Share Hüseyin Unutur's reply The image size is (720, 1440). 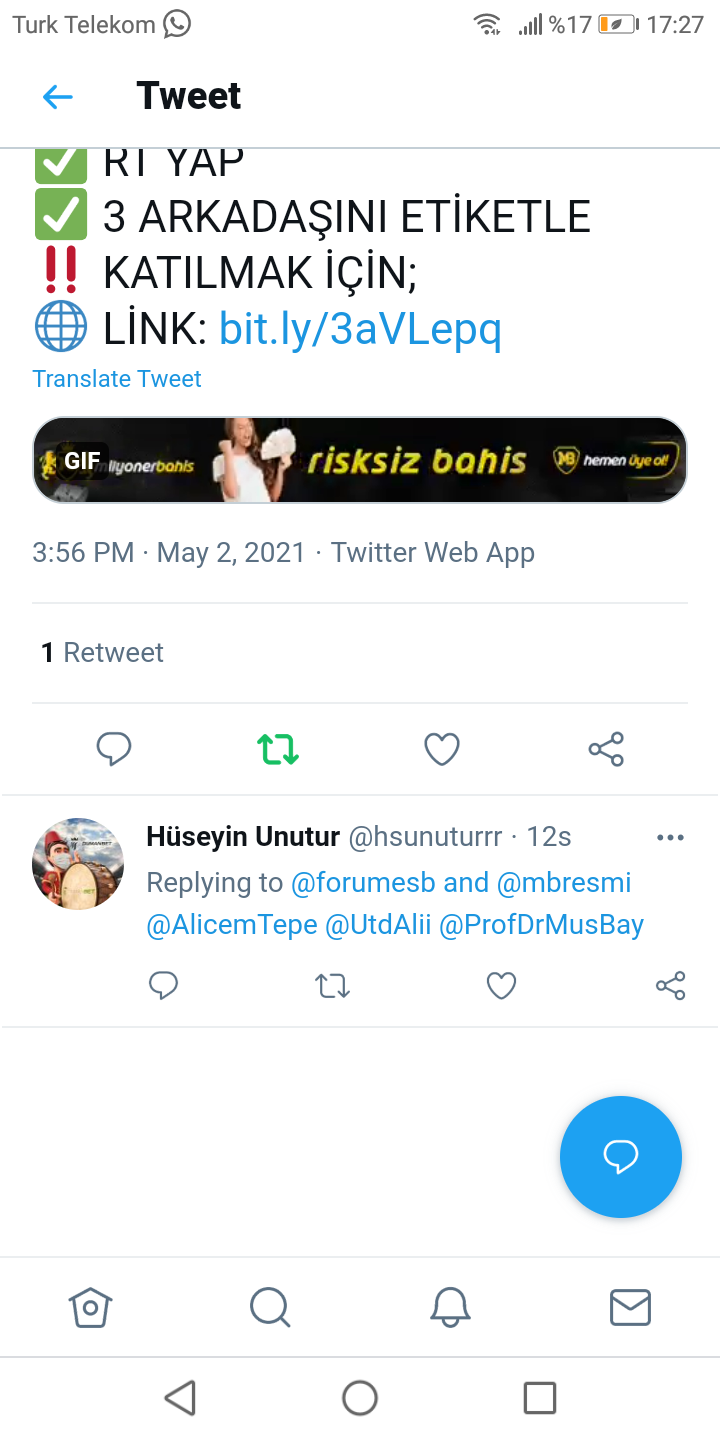pyautogui.click(x=670, y=986)
